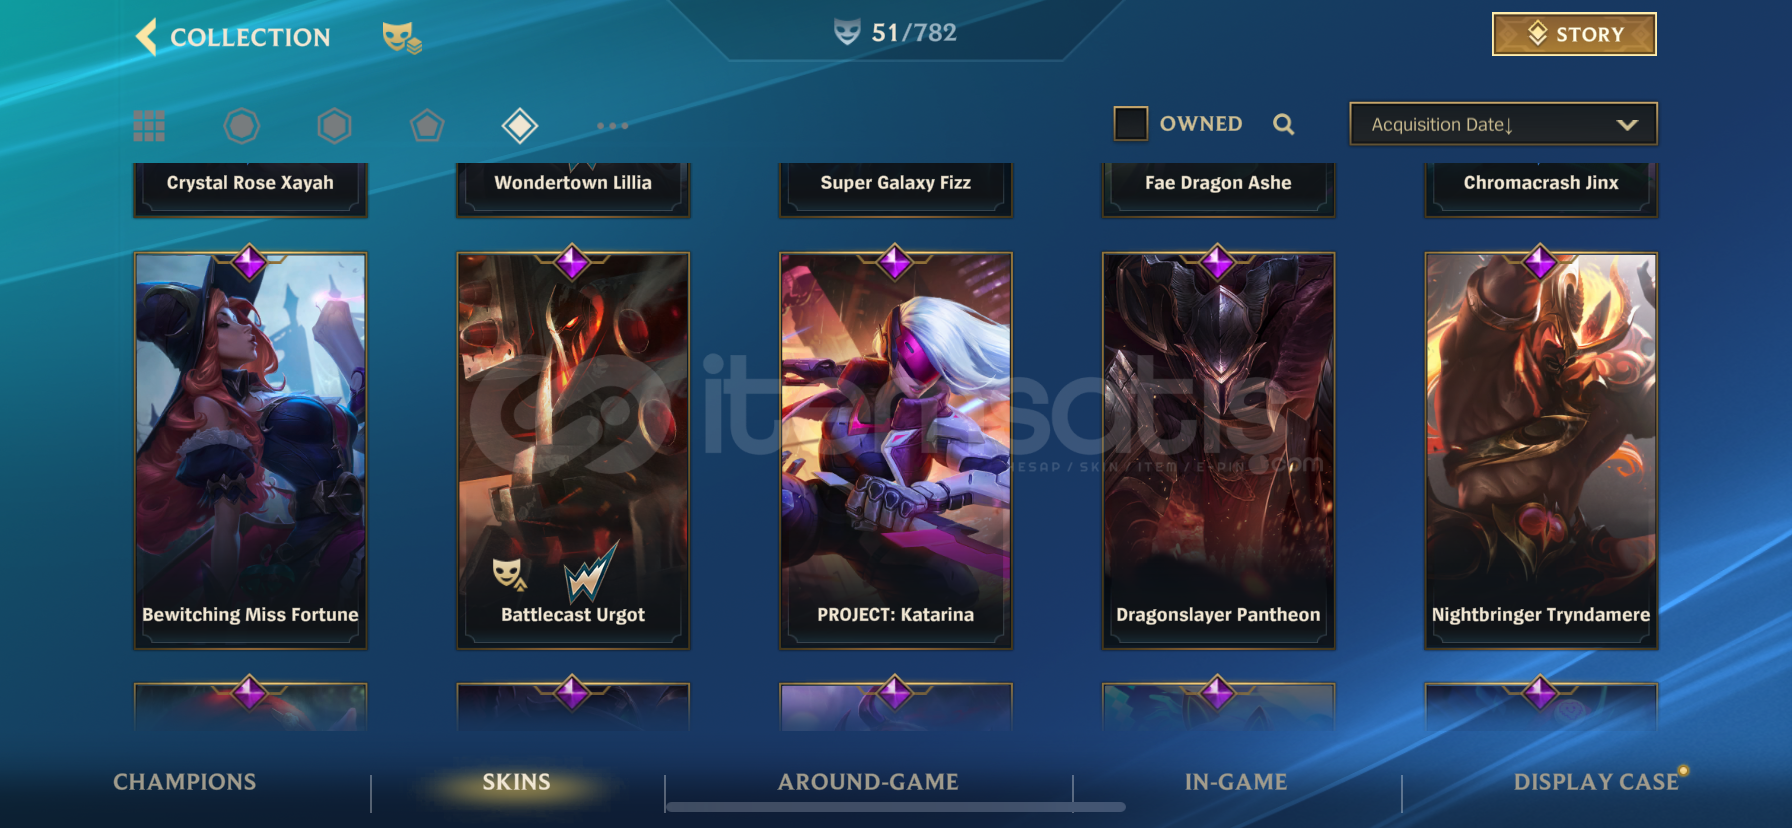Viewport: 1792px width, 828px height.
Task: Open search with the magnifying glass icon
Action: click(1284, 124)
